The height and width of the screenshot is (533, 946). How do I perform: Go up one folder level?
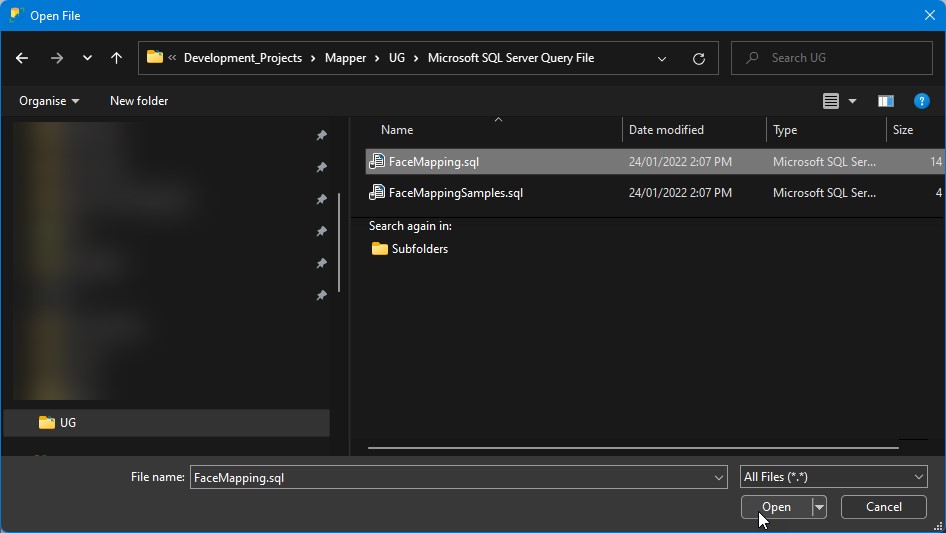tap(116, 58)
